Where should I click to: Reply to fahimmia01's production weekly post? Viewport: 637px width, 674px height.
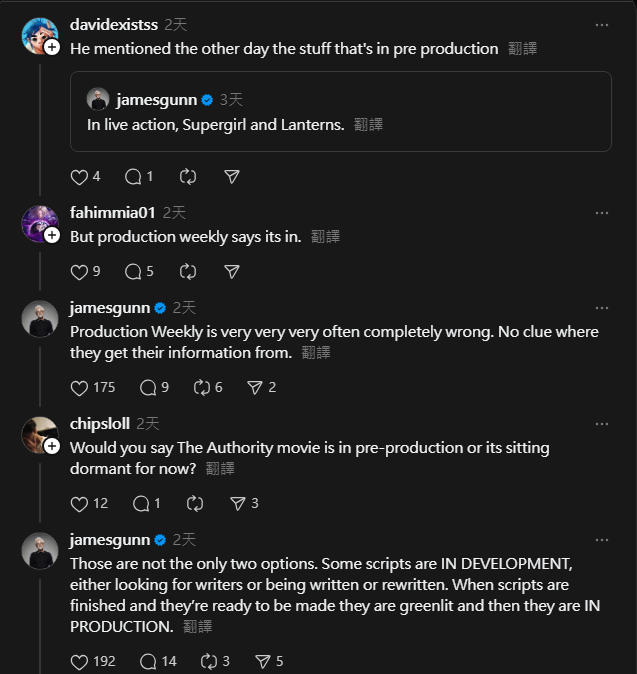pos(133,271)
